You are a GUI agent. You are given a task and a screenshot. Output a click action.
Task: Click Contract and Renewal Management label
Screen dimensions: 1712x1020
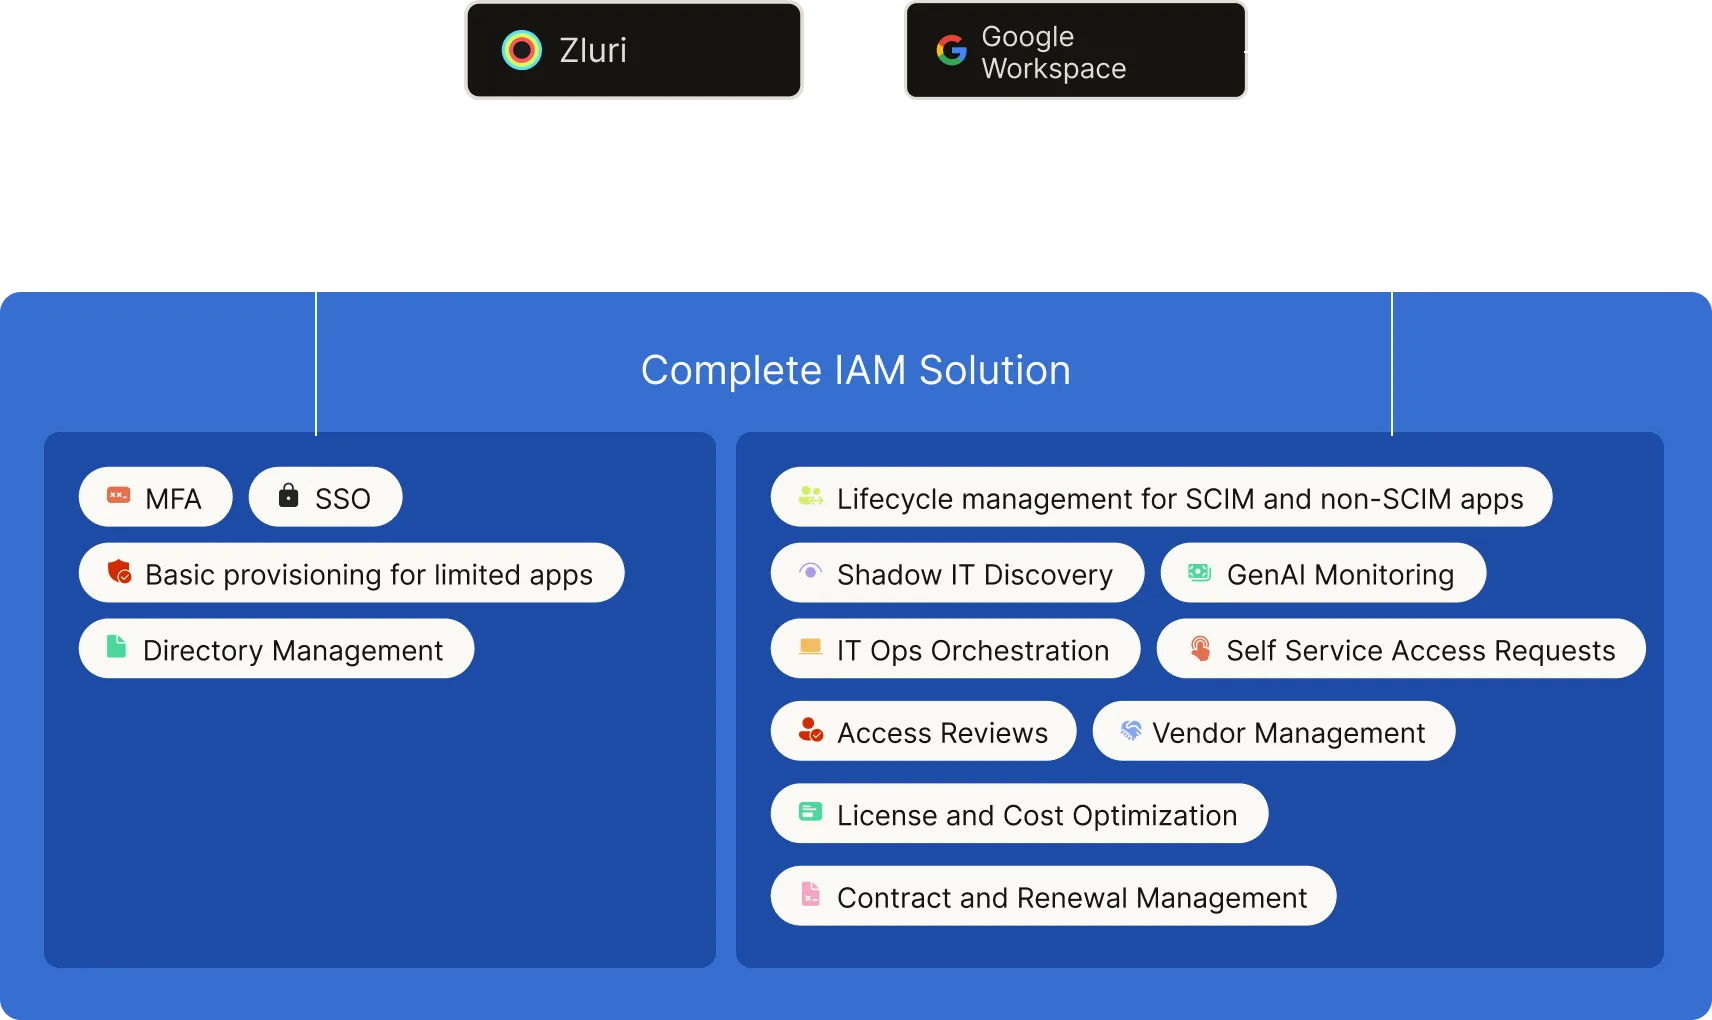1072,898
